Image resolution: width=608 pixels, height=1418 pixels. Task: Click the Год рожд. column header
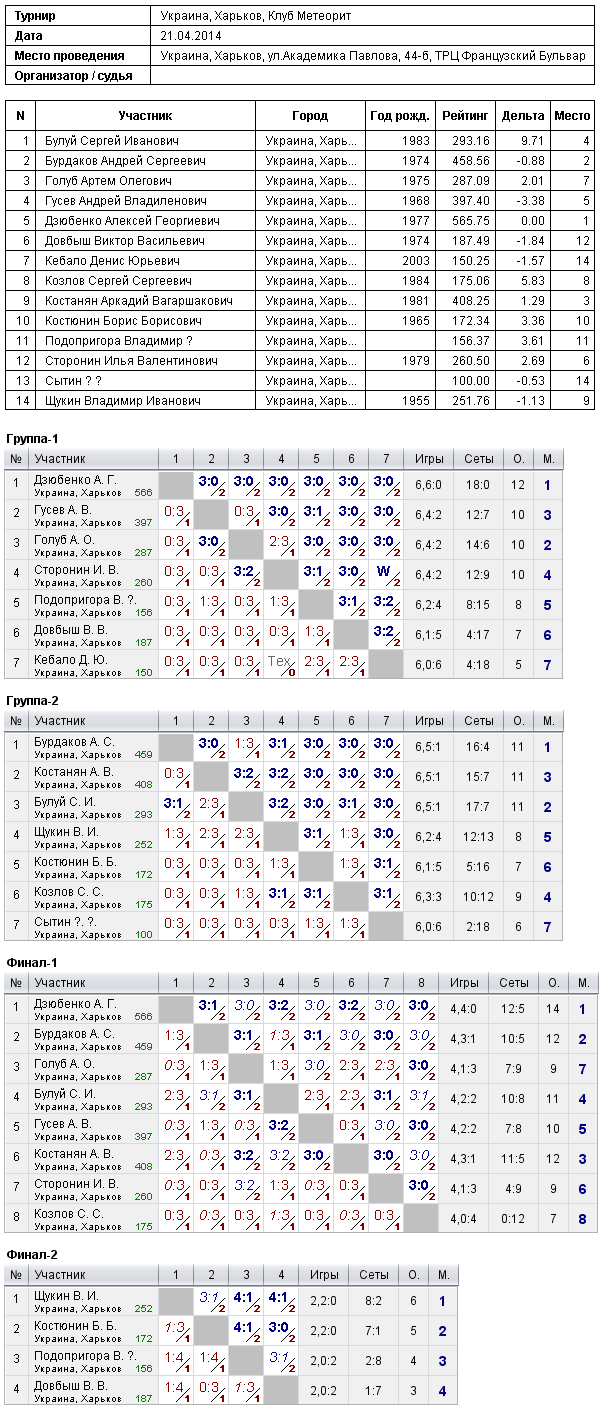399,116
